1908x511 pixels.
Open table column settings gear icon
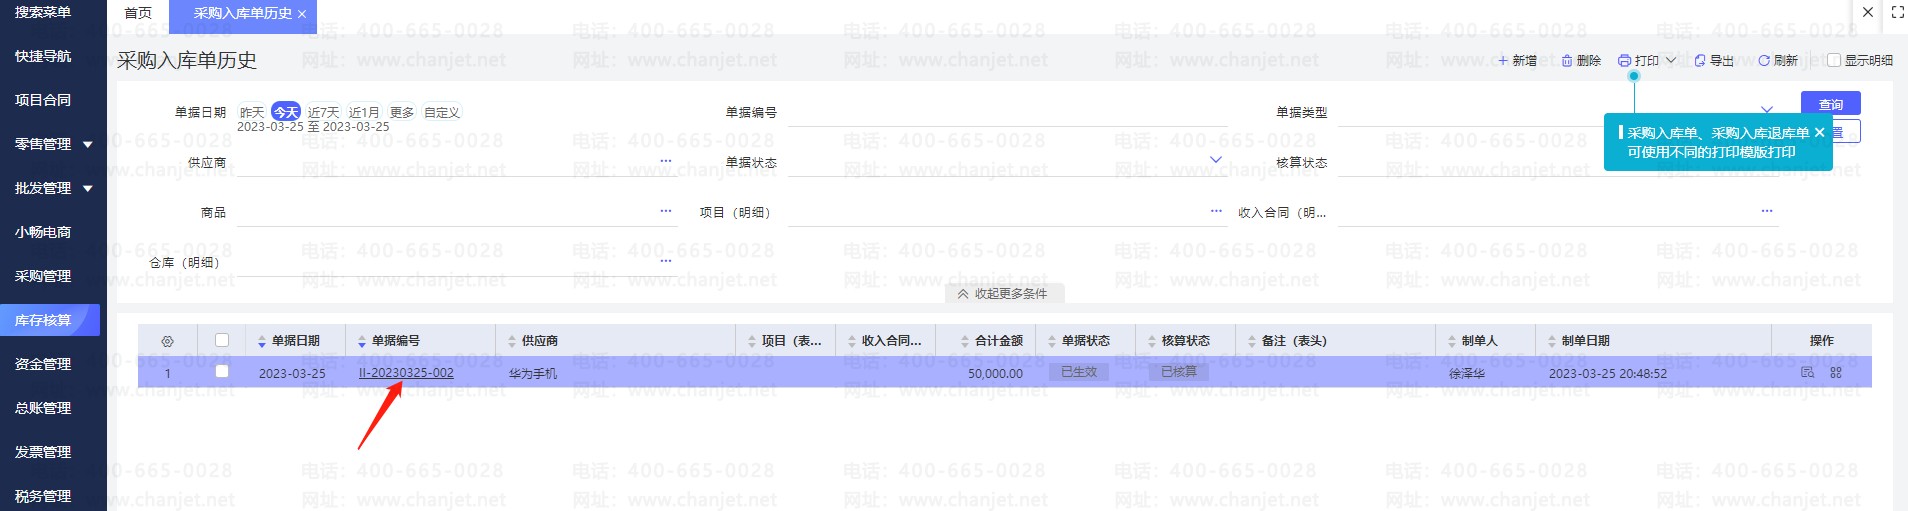[x=167, y=341]
